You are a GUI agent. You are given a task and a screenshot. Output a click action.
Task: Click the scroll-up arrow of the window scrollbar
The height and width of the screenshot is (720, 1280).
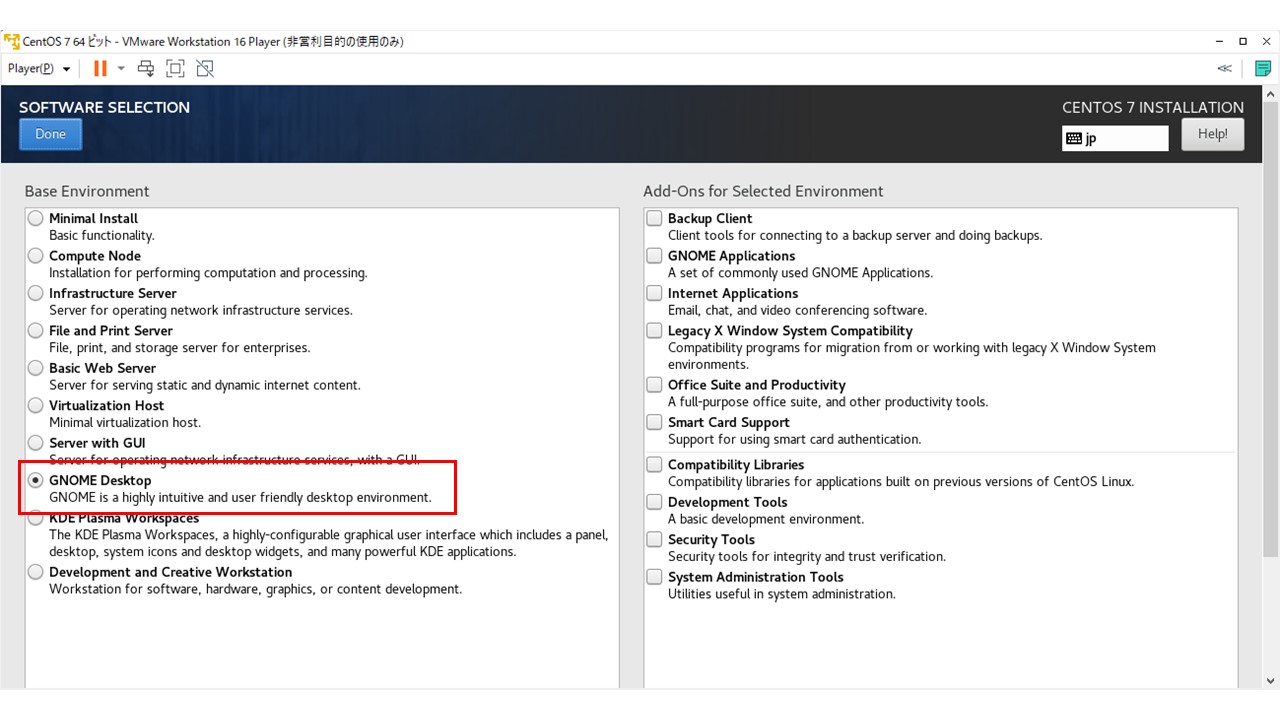pos(1271,93)
